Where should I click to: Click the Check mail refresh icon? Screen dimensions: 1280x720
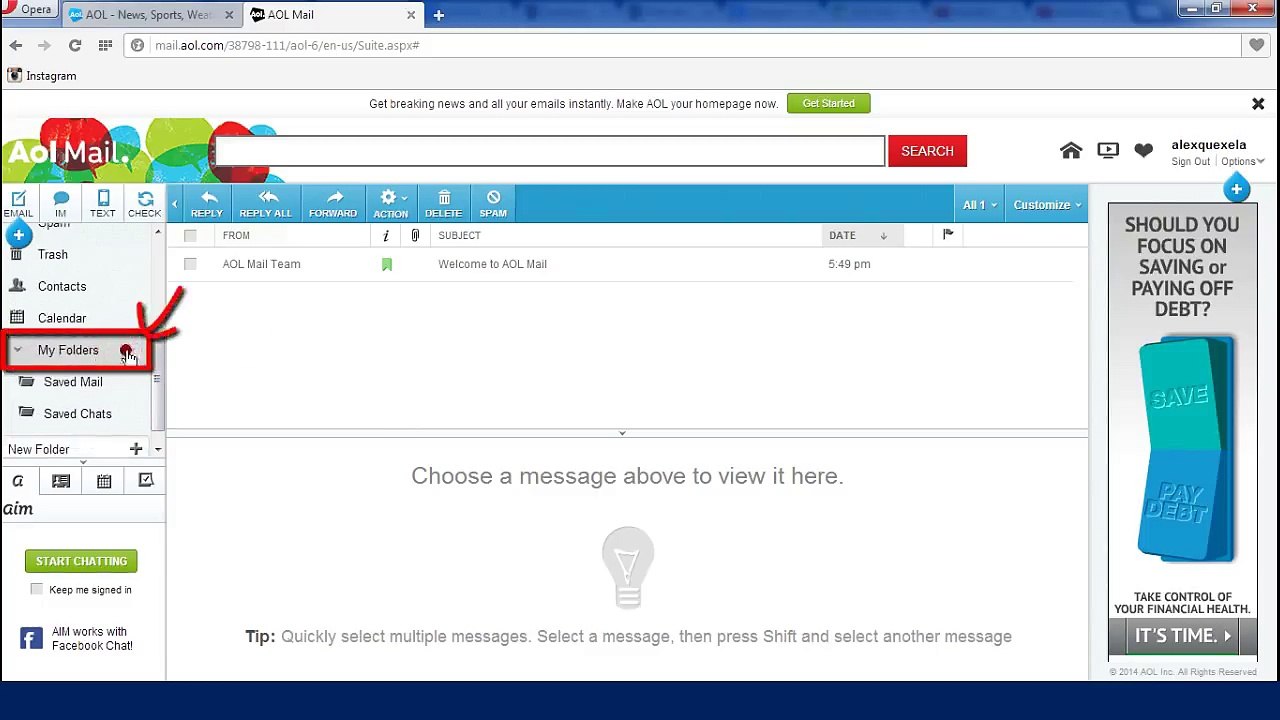(145, 203)
